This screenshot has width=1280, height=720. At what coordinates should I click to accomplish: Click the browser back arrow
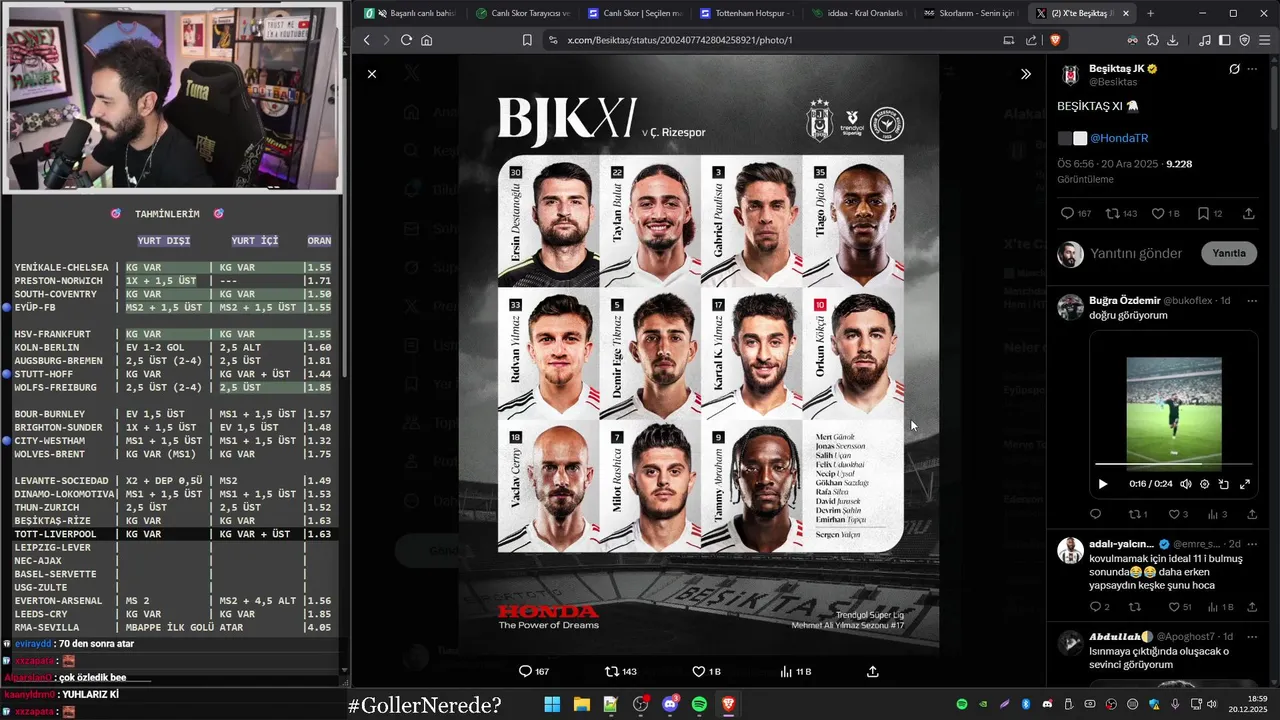[x=367, y=40]
